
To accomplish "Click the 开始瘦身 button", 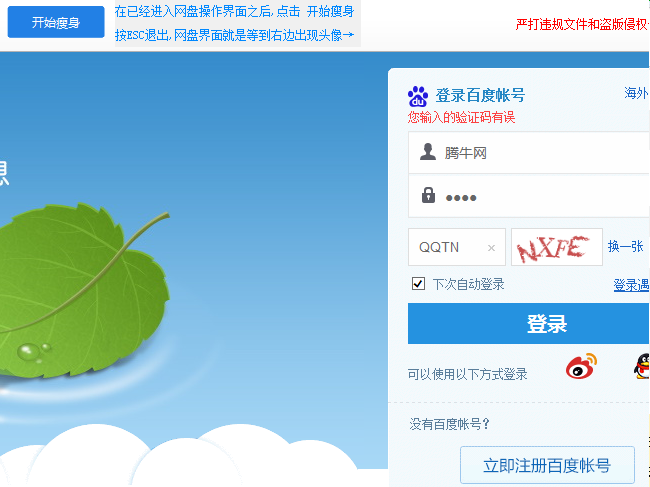I will tap(56, 22).
